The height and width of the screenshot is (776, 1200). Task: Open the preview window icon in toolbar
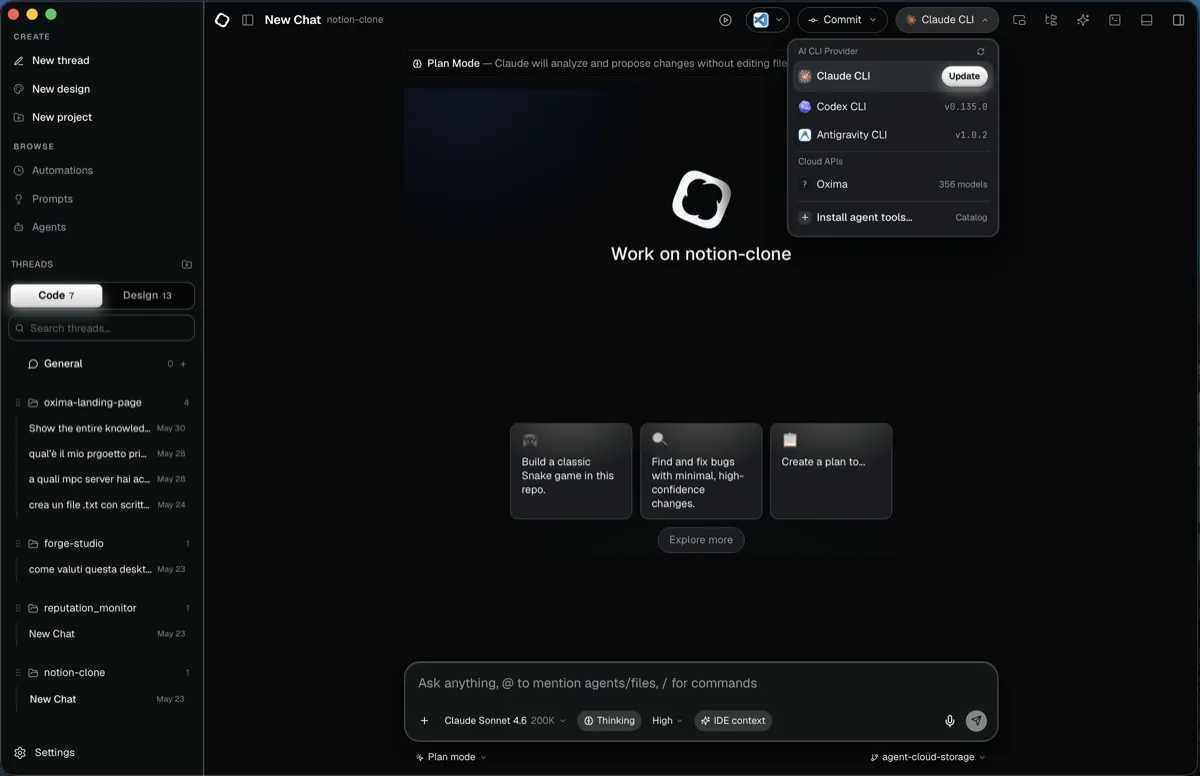(1019, 20)
